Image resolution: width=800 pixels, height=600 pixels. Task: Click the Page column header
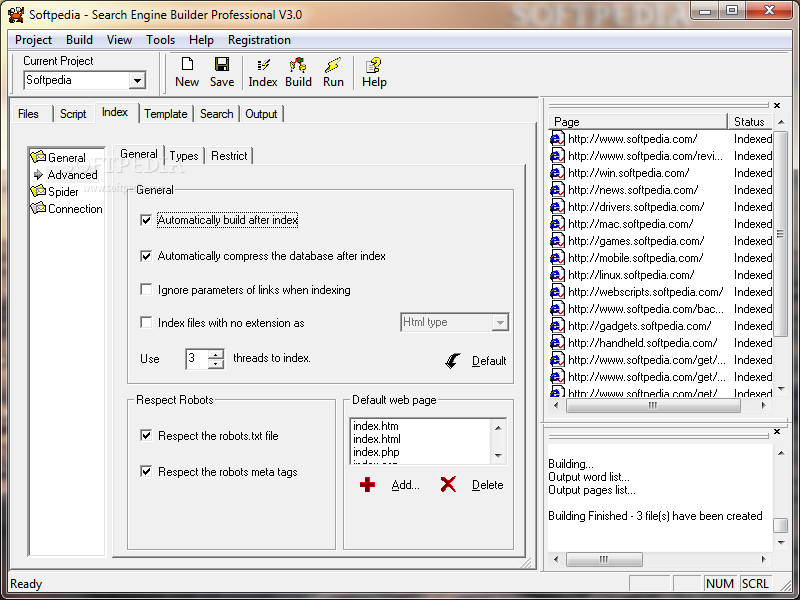[638, 121]
